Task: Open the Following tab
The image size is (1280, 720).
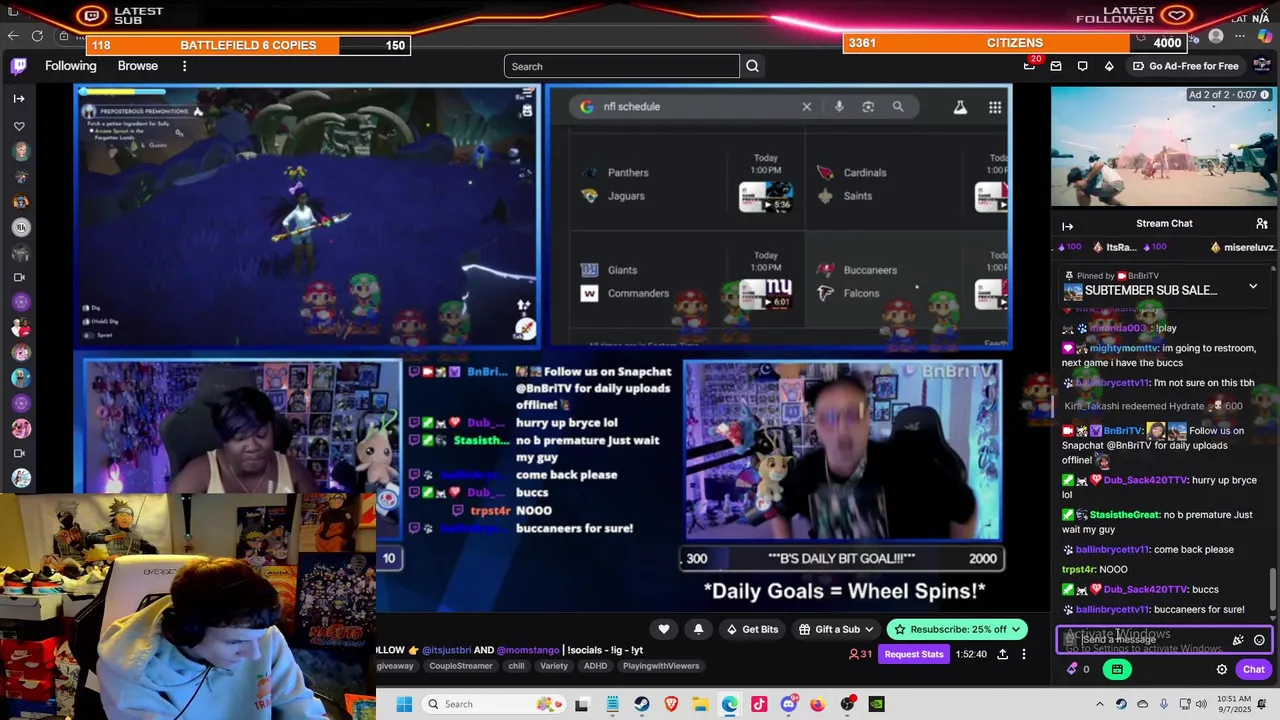Action: coord(70,66)
